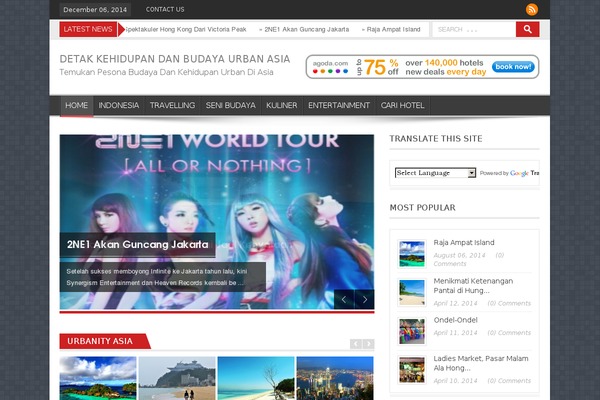600x400 pixels.
Task: Open comments link beside April 12, 2014
Action: click(x=509, y=304)
